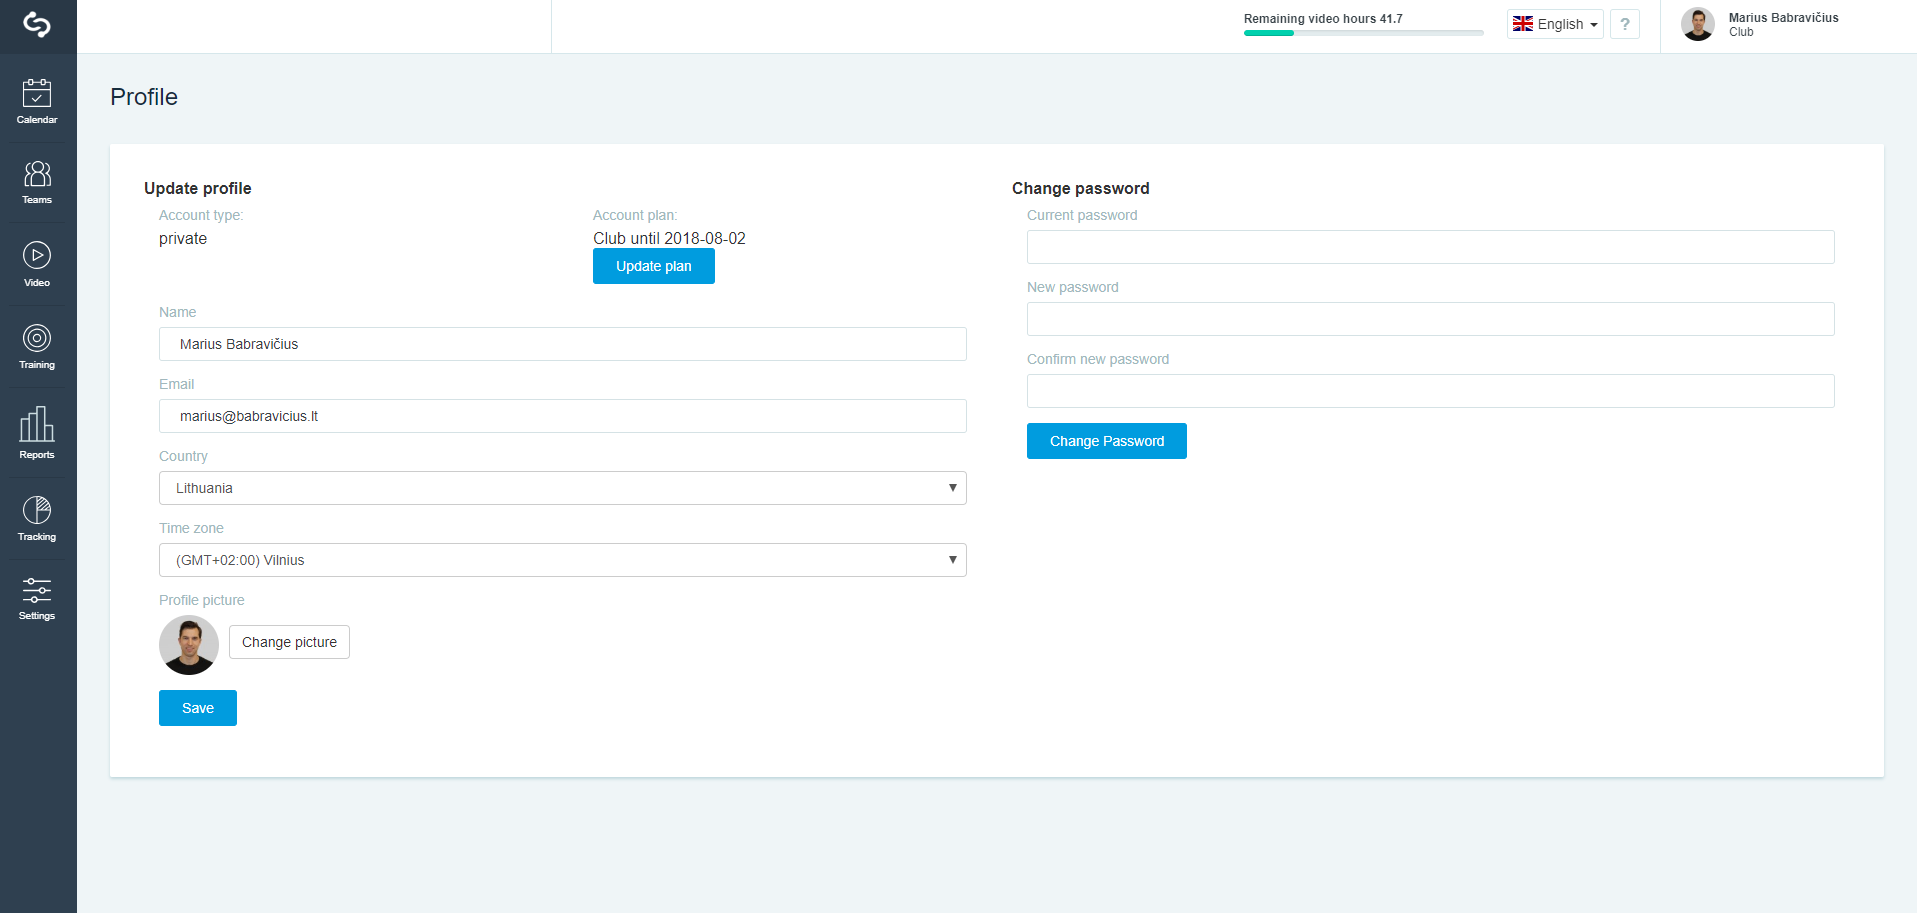Click the app logo in top-left corner
Image resolution: width=1917 pixels, height=913 pixels.
point(37,24)
